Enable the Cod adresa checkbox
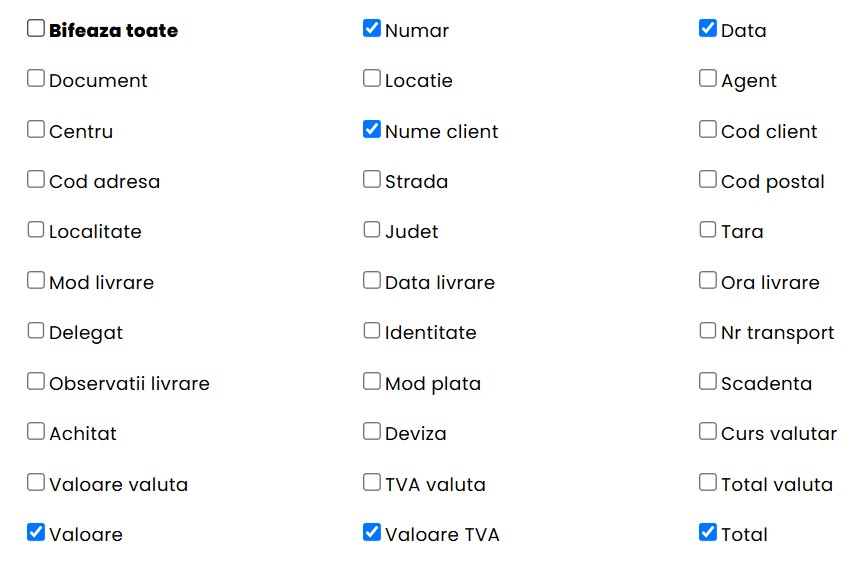This screenshot has width=853, height=564. tap(36, 179)
